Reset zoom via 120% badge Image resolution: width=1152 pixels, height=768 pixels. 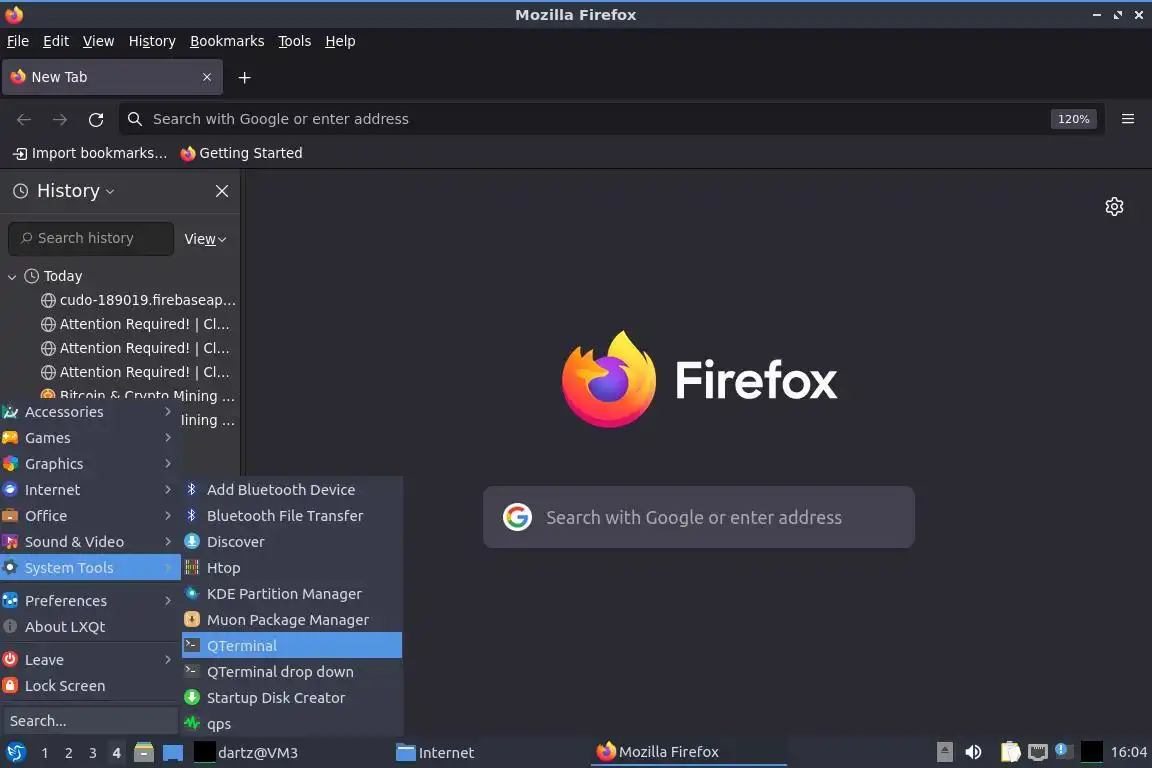1073,119
